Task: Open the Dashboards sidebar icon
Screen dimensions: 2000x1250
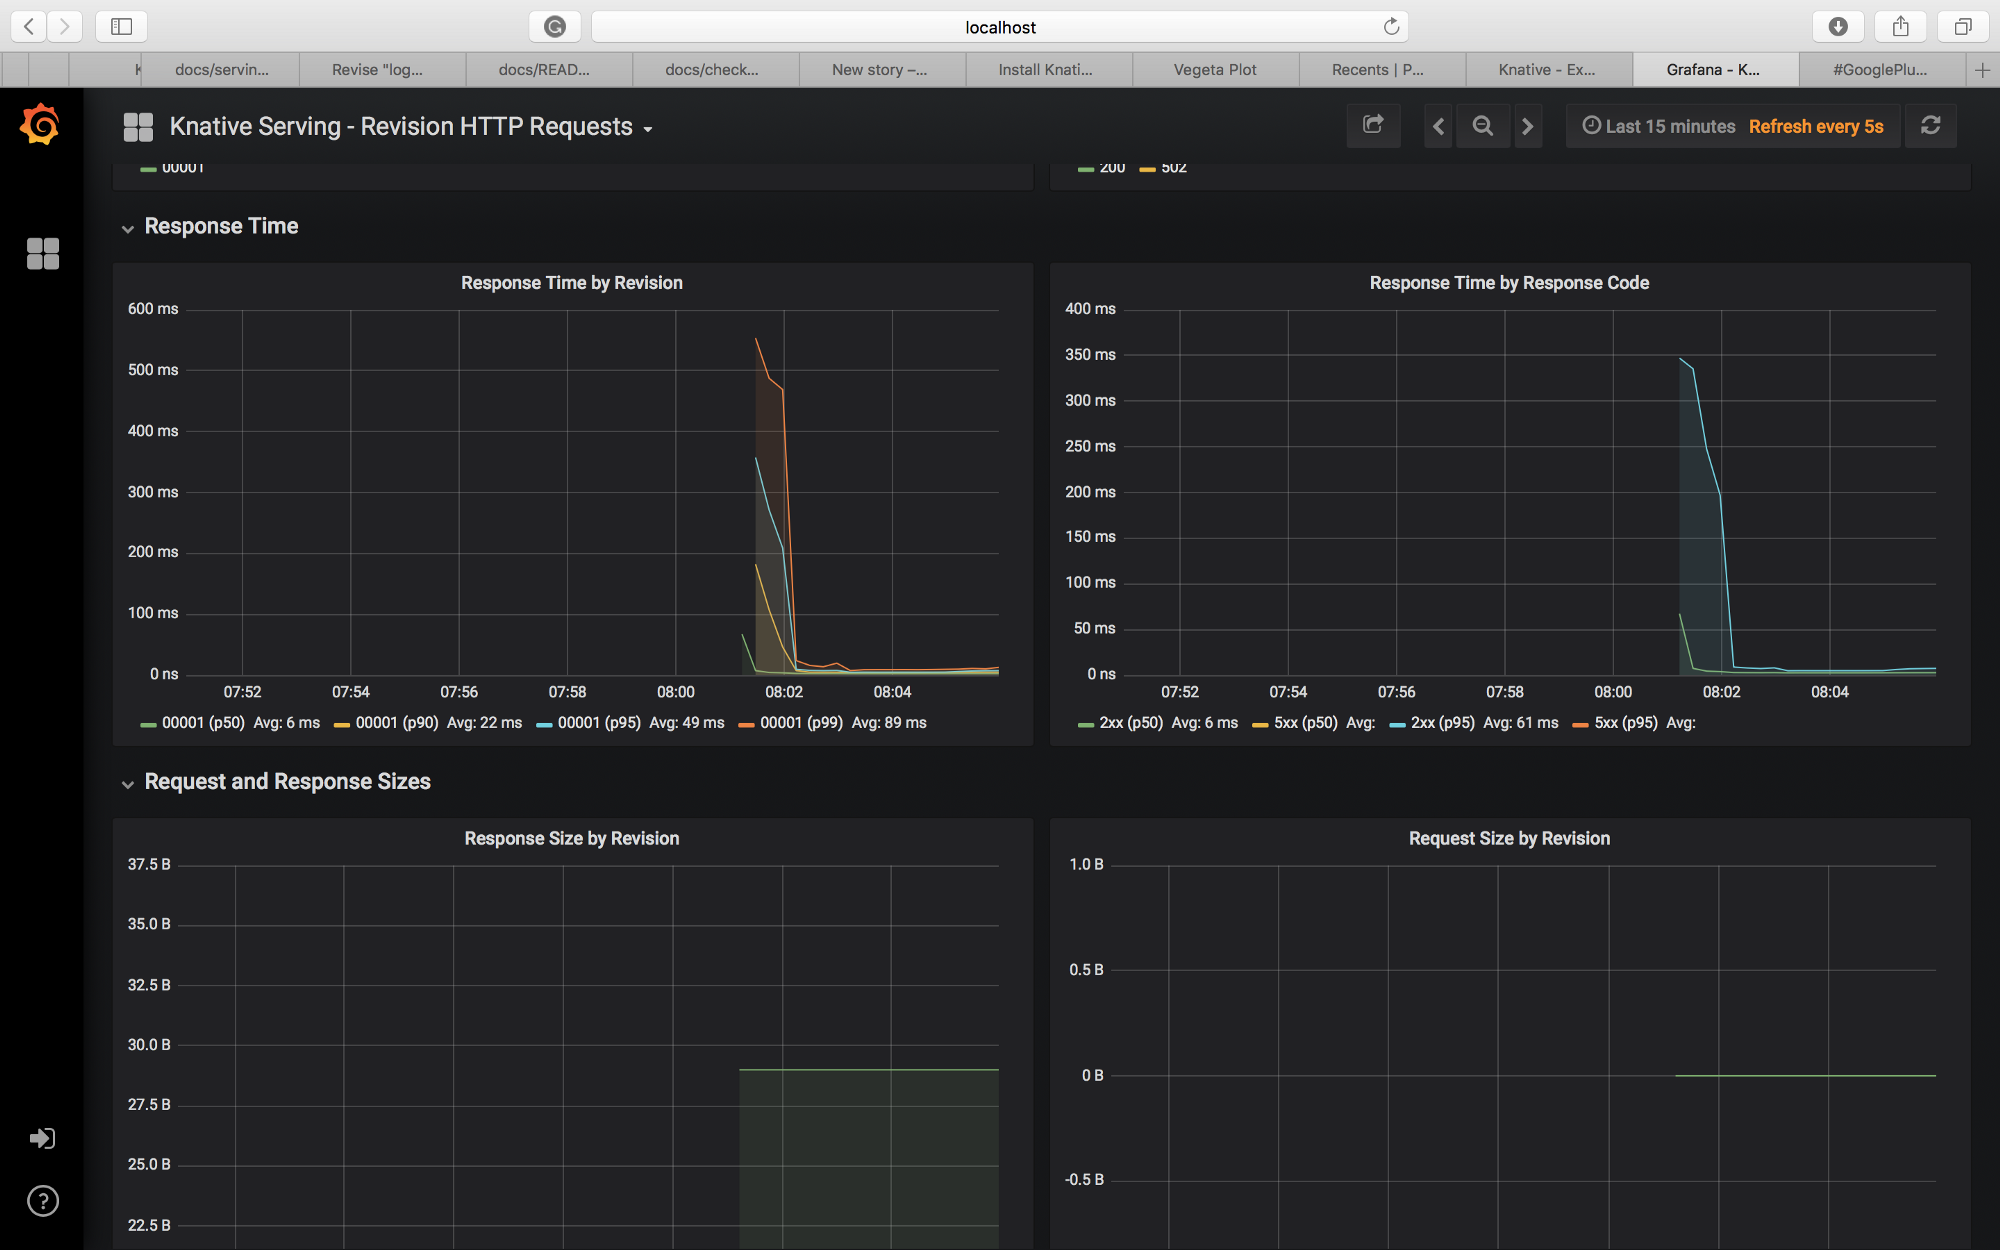Action: 43,254
